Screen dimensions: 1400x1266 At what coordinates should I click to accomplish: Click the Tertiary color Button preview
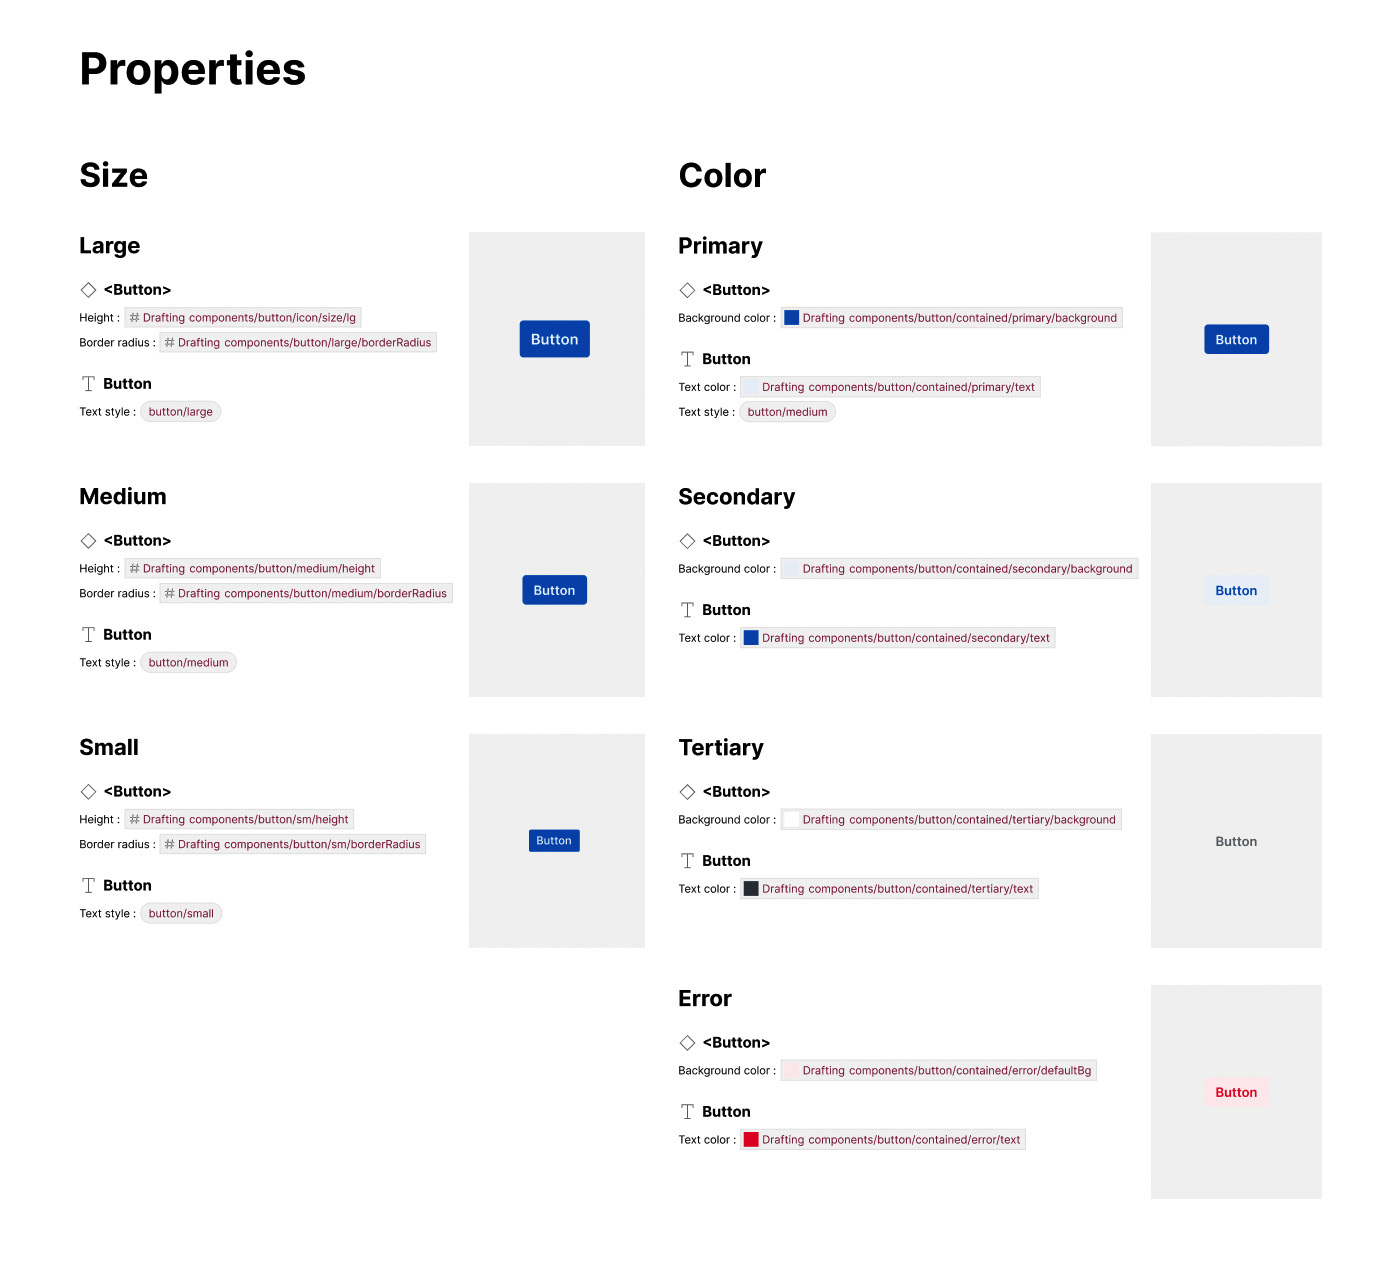[x=1236, y=842]
